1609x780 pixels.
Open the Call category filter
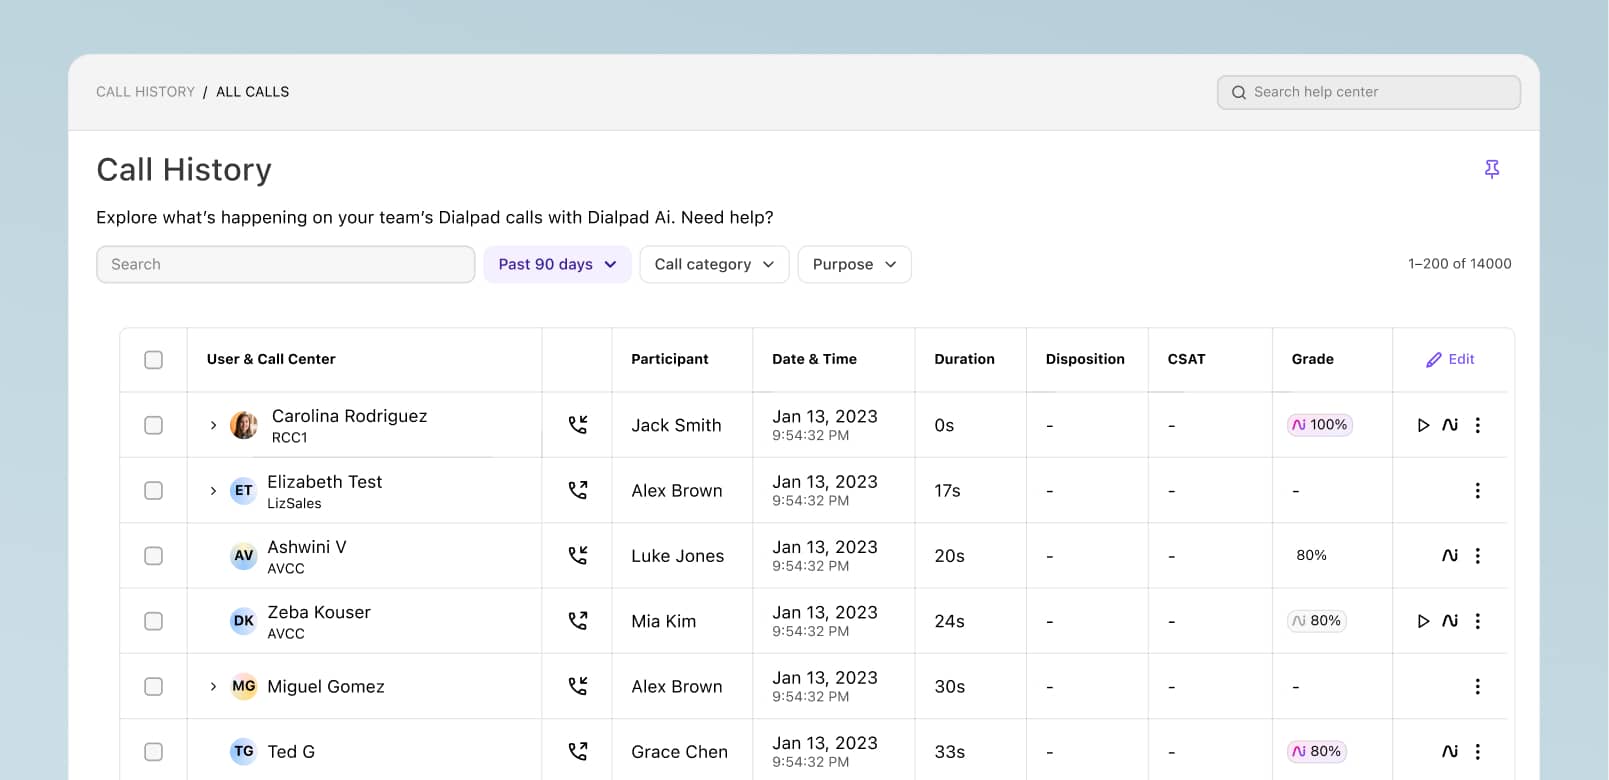point(714,264)
